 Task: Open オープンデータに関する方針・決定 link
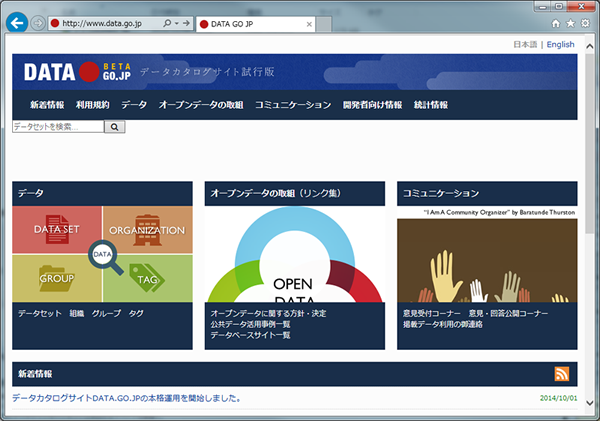point(268,313)
